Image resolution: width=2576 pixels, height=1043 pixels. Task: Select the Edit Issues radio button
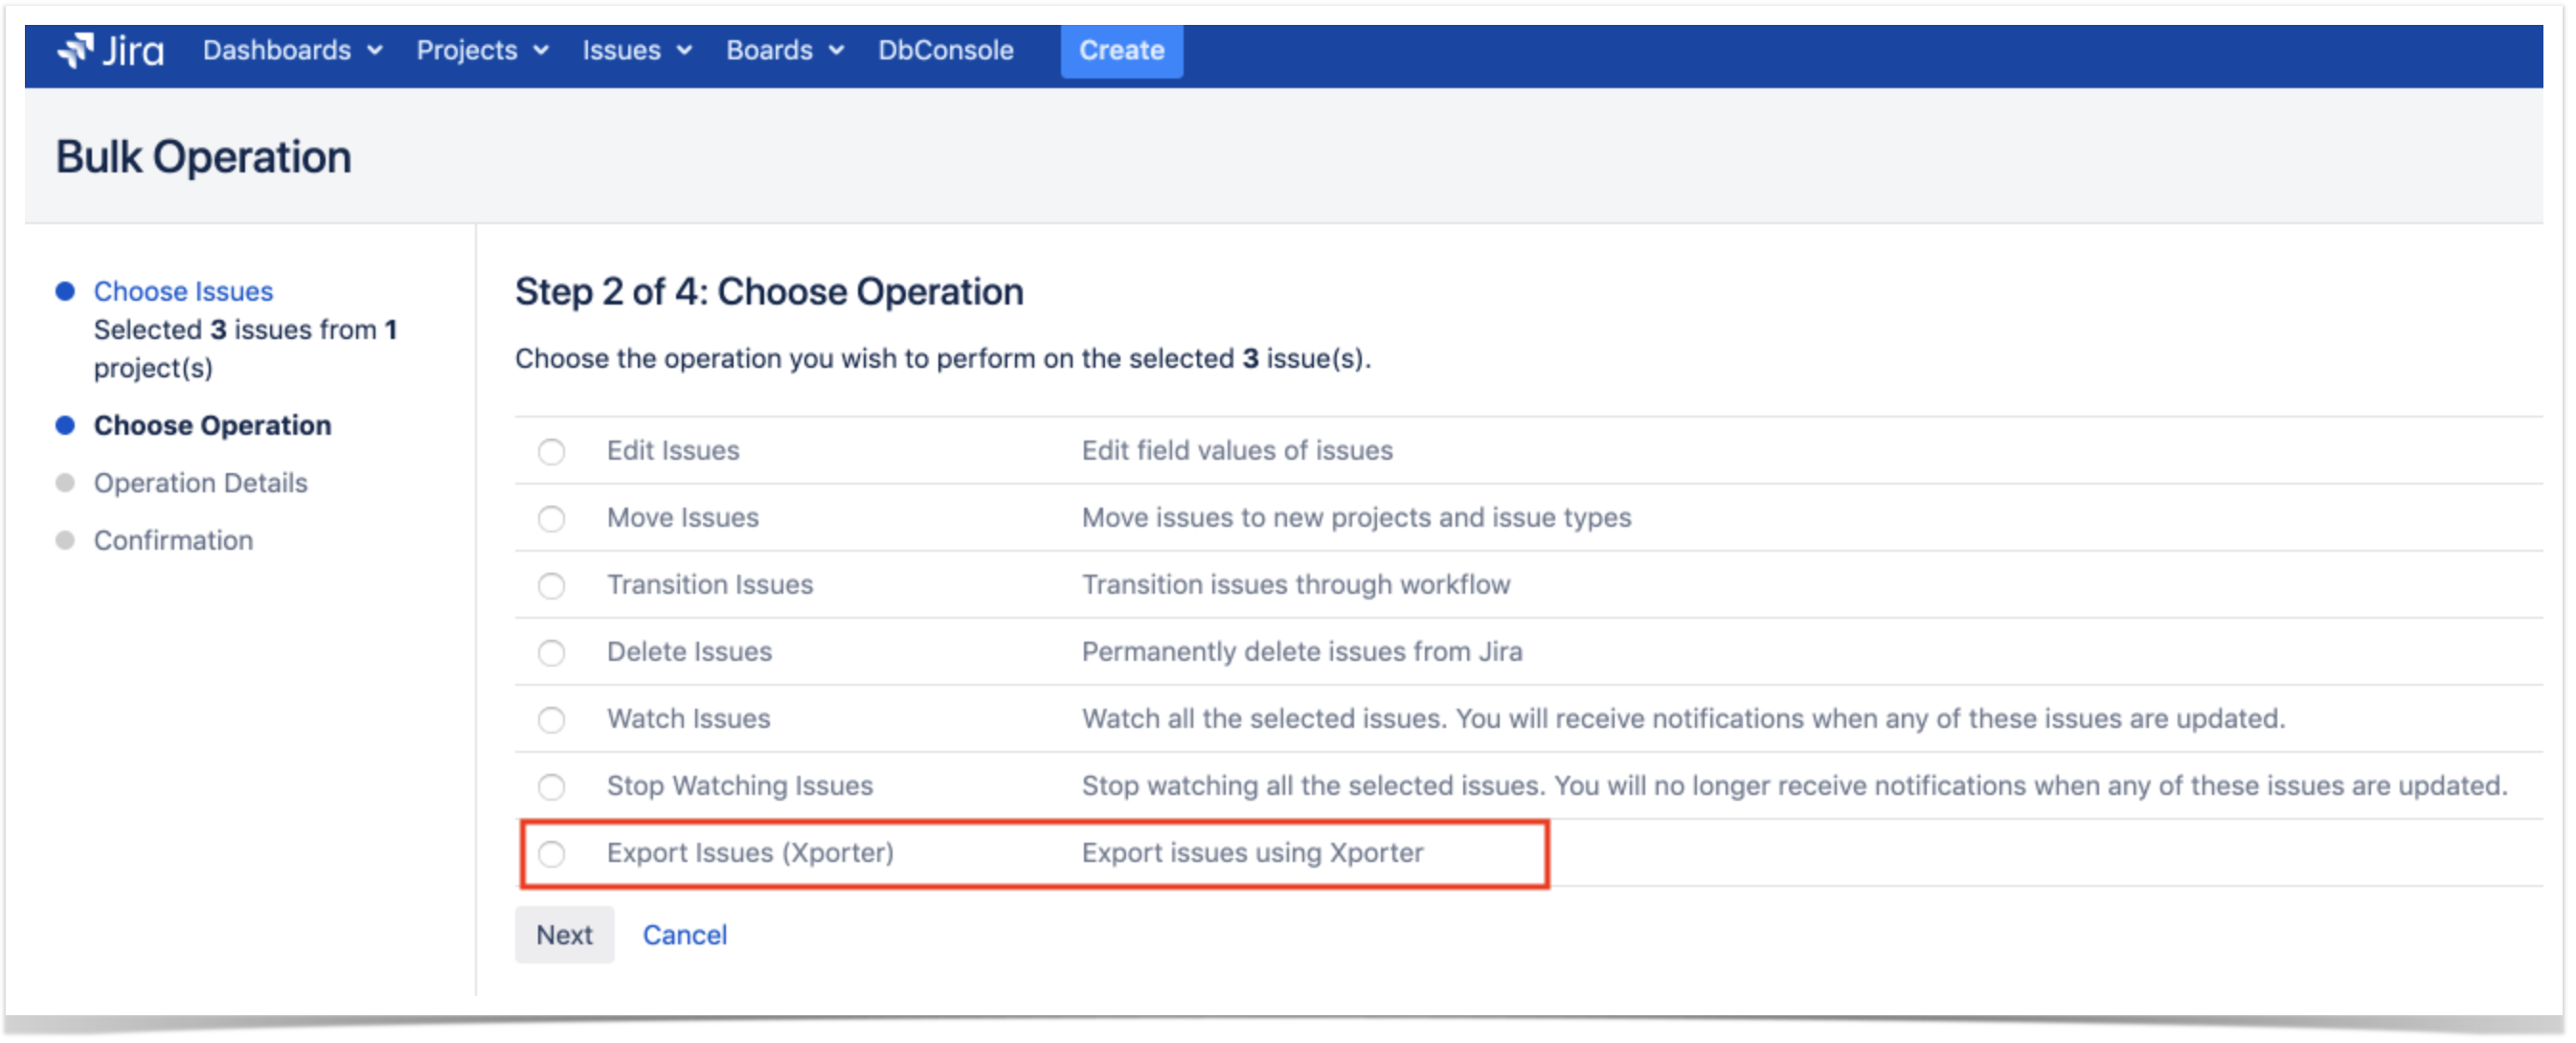pos(551,452)
